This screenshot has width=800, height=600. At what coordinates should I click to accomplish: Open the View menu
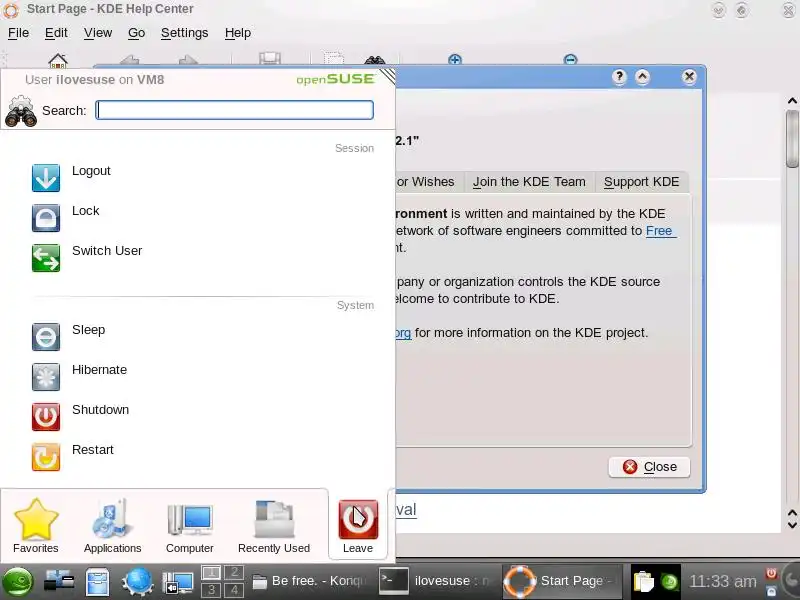pyautogui.click(x=98, y=33)
